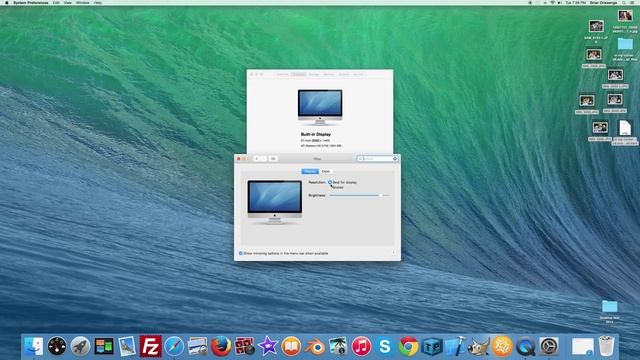
Task: Select the blank document file on desktop
Action: tap(625, 128)
